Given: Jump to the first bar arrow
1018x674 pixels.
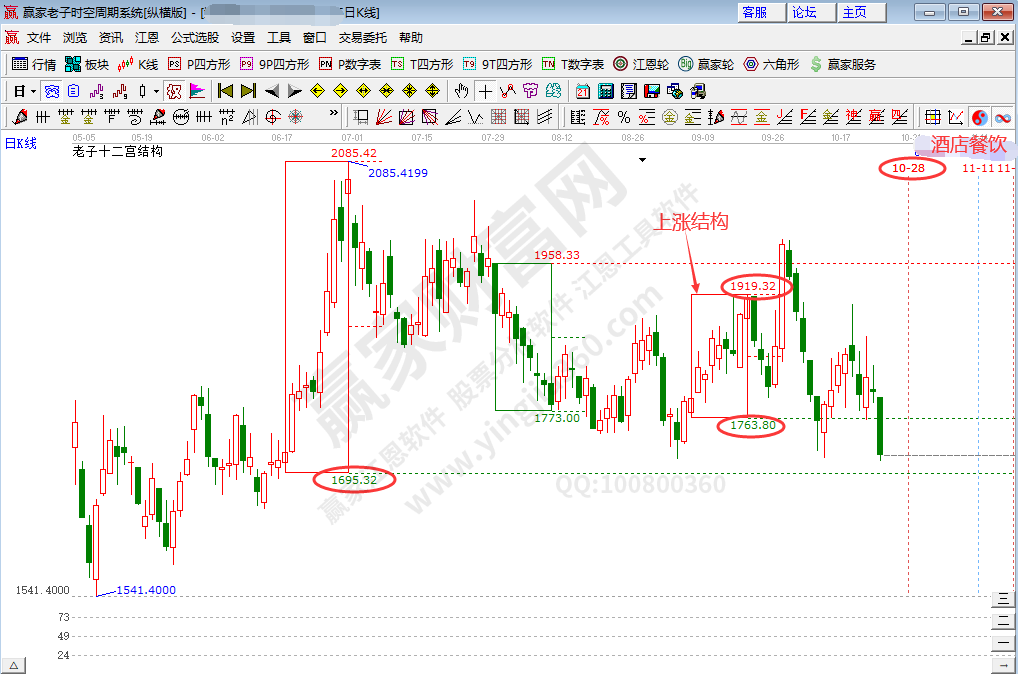Looking at the screenshot, I should [225, 91].
